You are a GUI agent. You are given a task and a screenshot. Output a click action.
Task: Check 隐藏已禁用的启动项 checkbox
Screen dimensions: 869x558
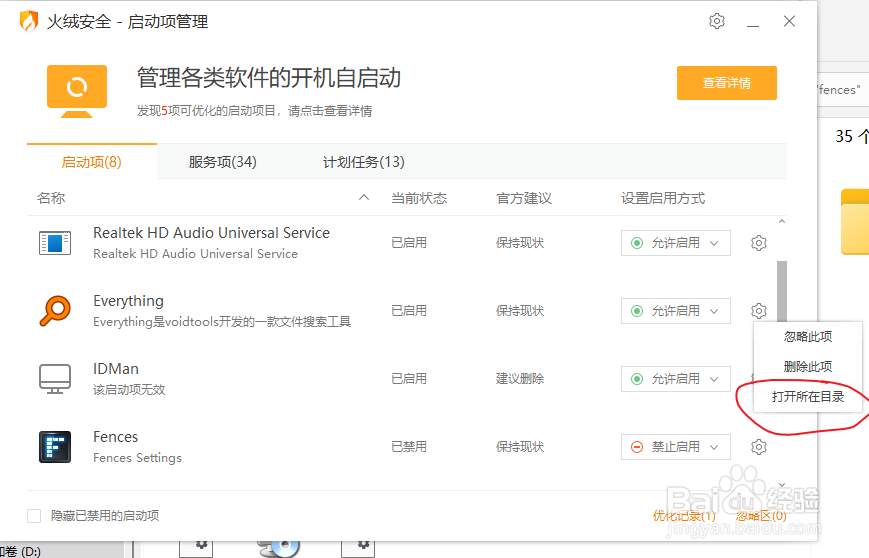[x=34, y=516]
